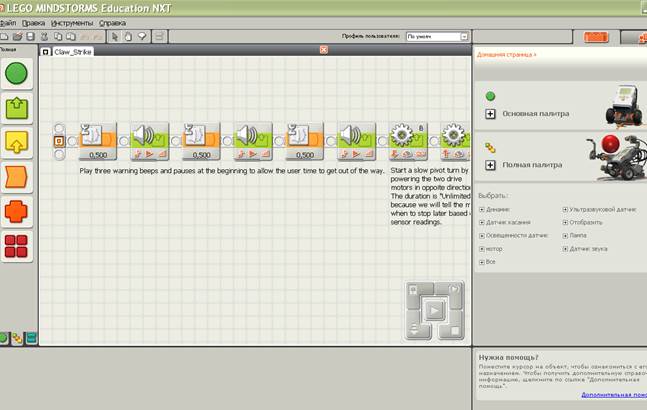The width and height of the screenshot is (647, 410).
Task: Open the Справка menu
Action: [x=113, y=23]
